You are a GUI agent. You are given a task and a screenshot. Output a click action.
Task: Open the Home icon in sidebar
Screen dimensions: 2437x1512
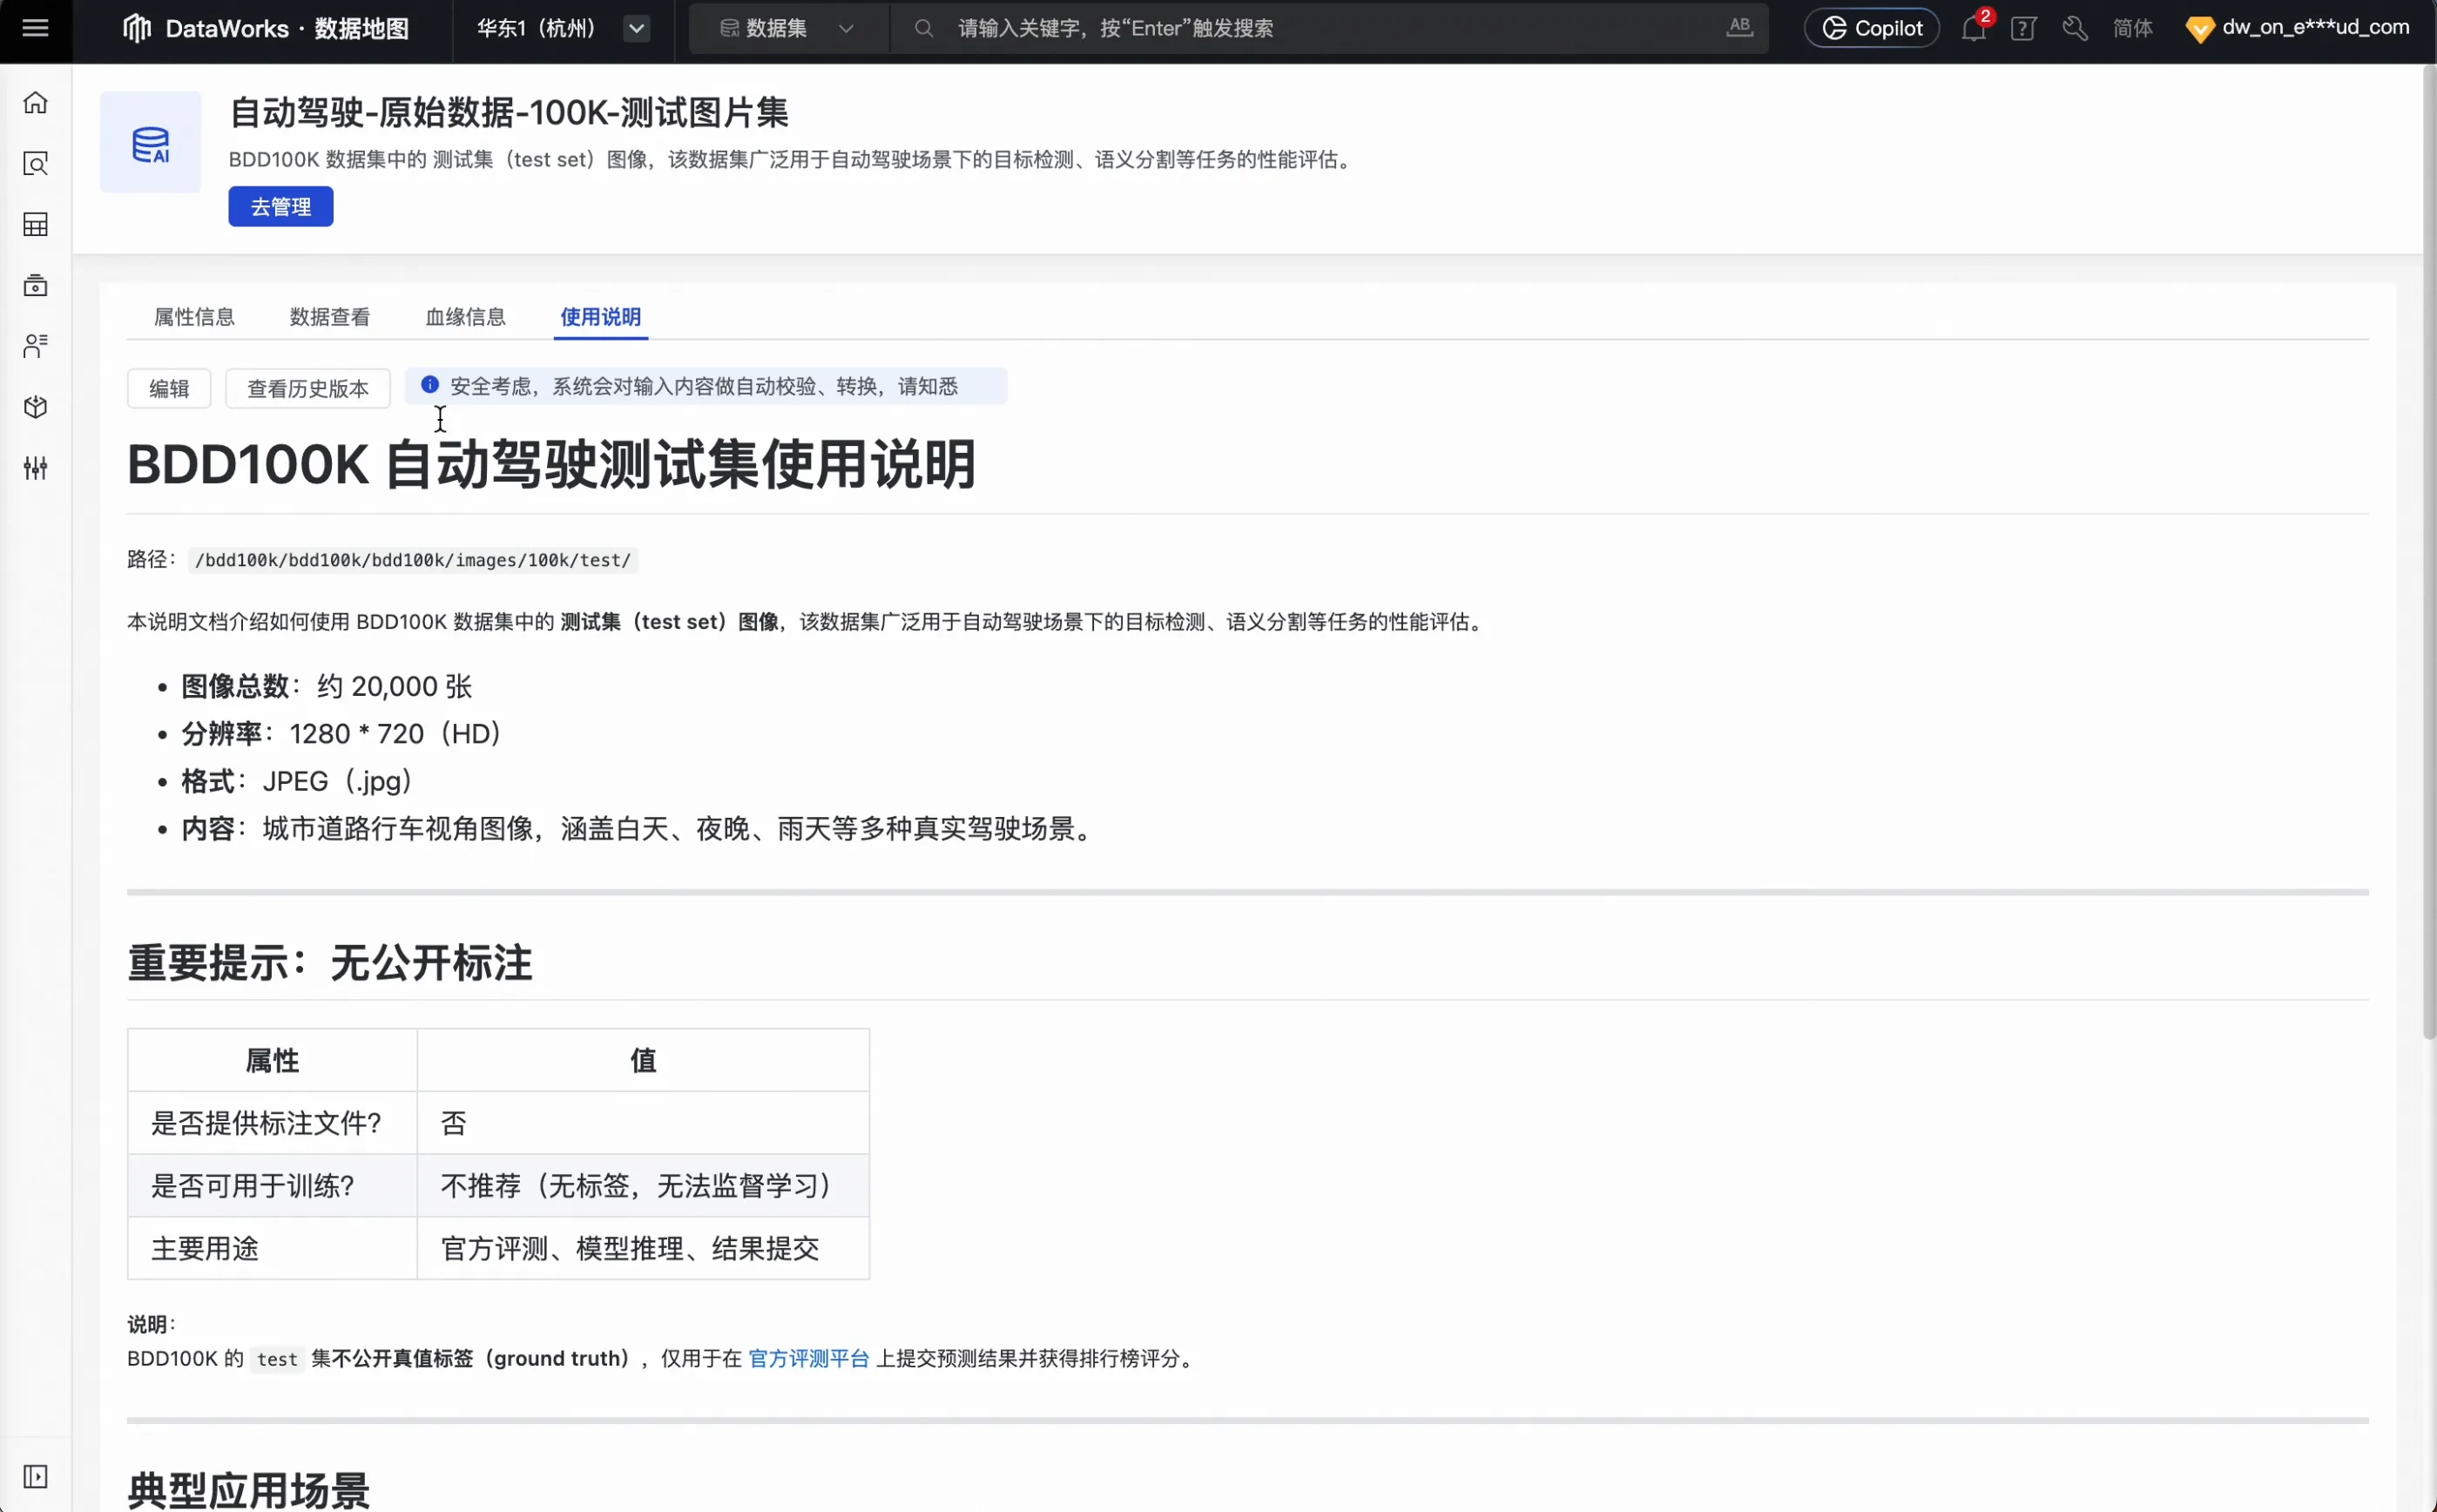click(x=36, y=102)
